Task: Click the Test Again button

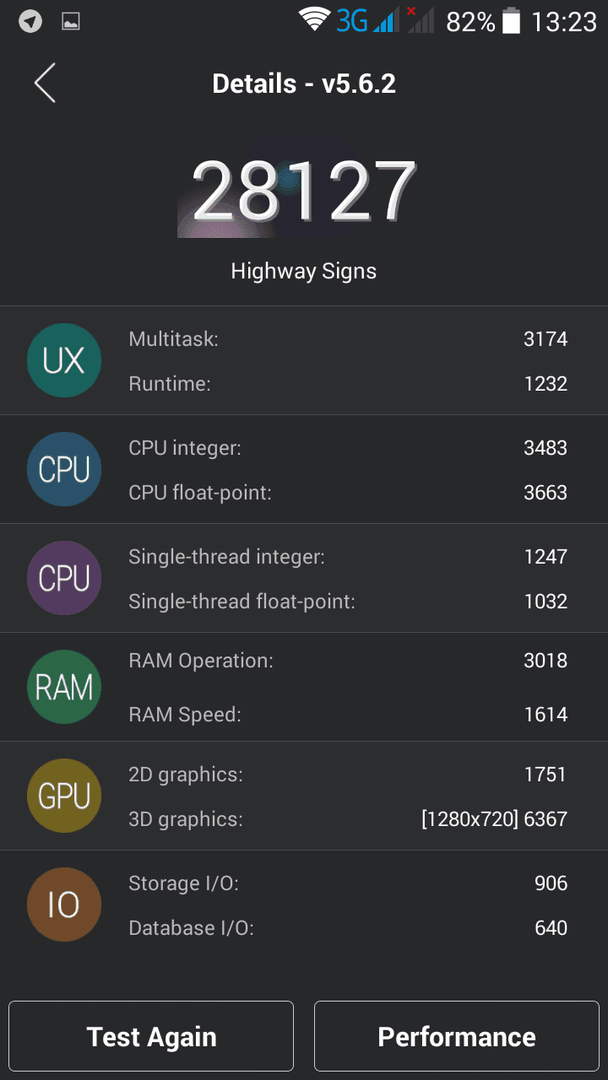Action: tap(151, 1036)
